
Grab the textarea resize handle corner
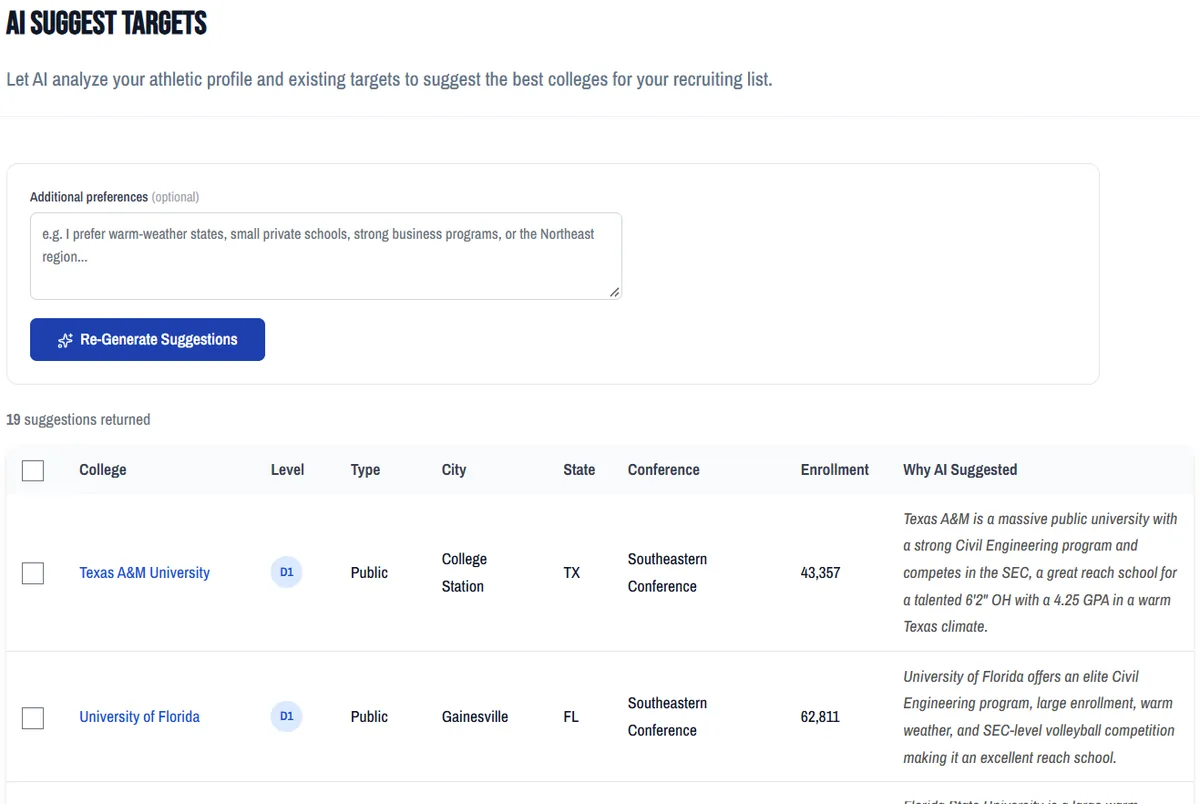(614, 292)
